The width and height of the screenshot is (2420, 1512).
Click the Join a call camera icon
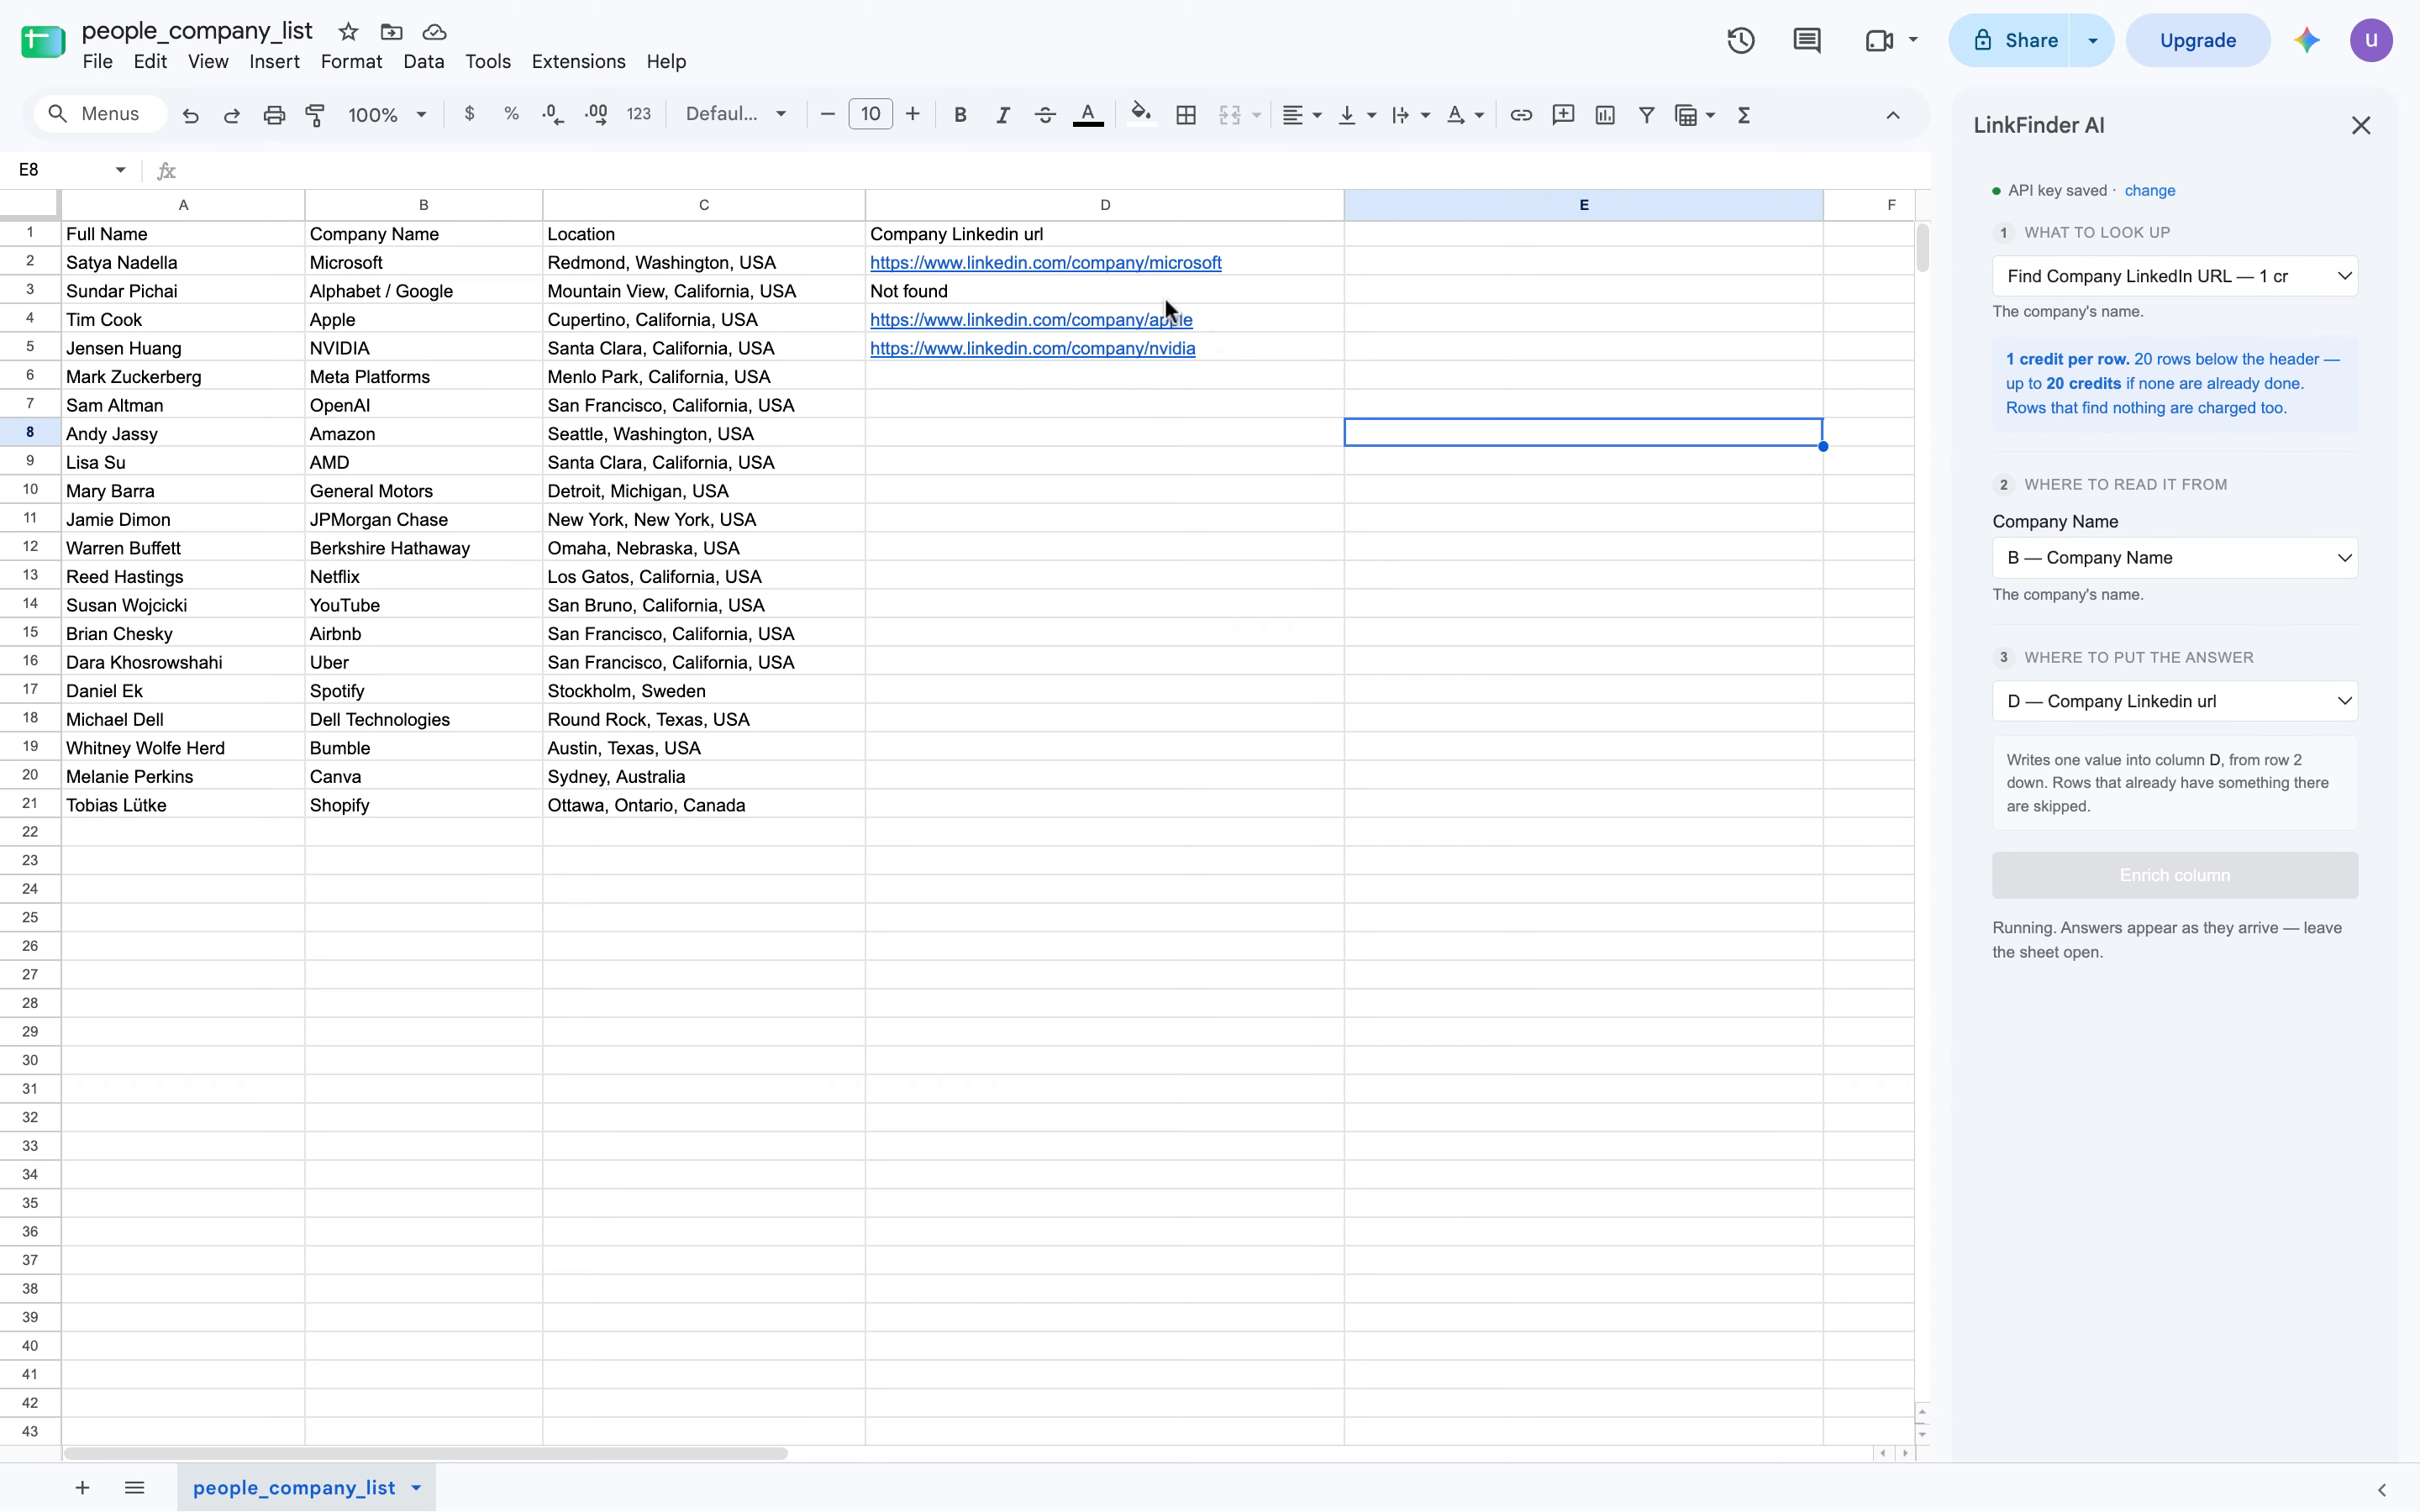1879,40
